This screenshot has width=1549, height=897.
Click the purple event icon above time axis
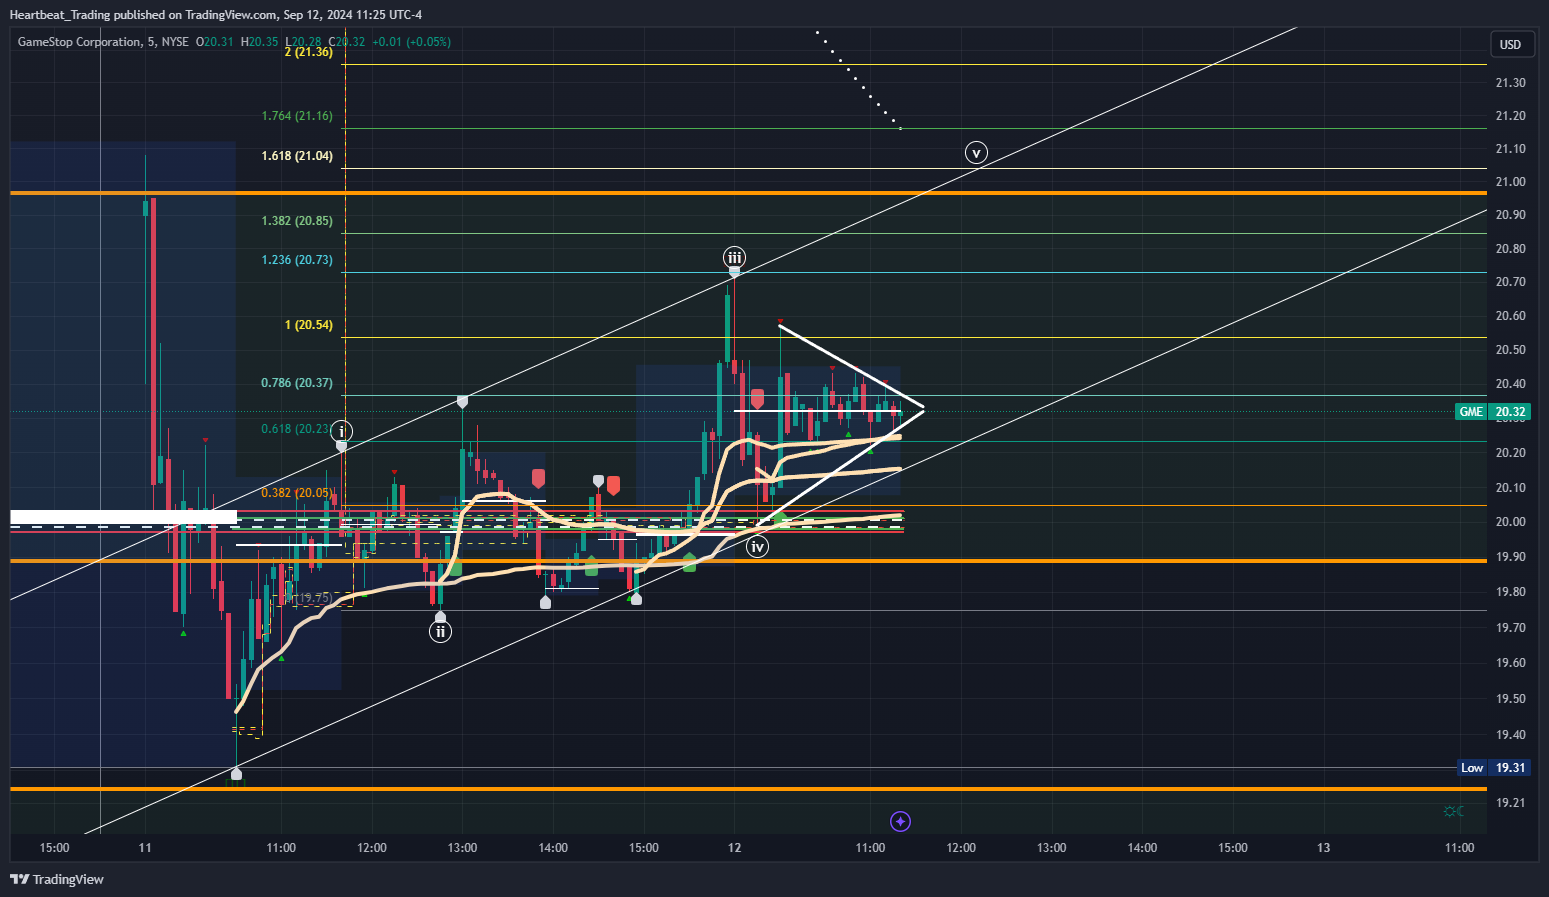tap(900, 822)
